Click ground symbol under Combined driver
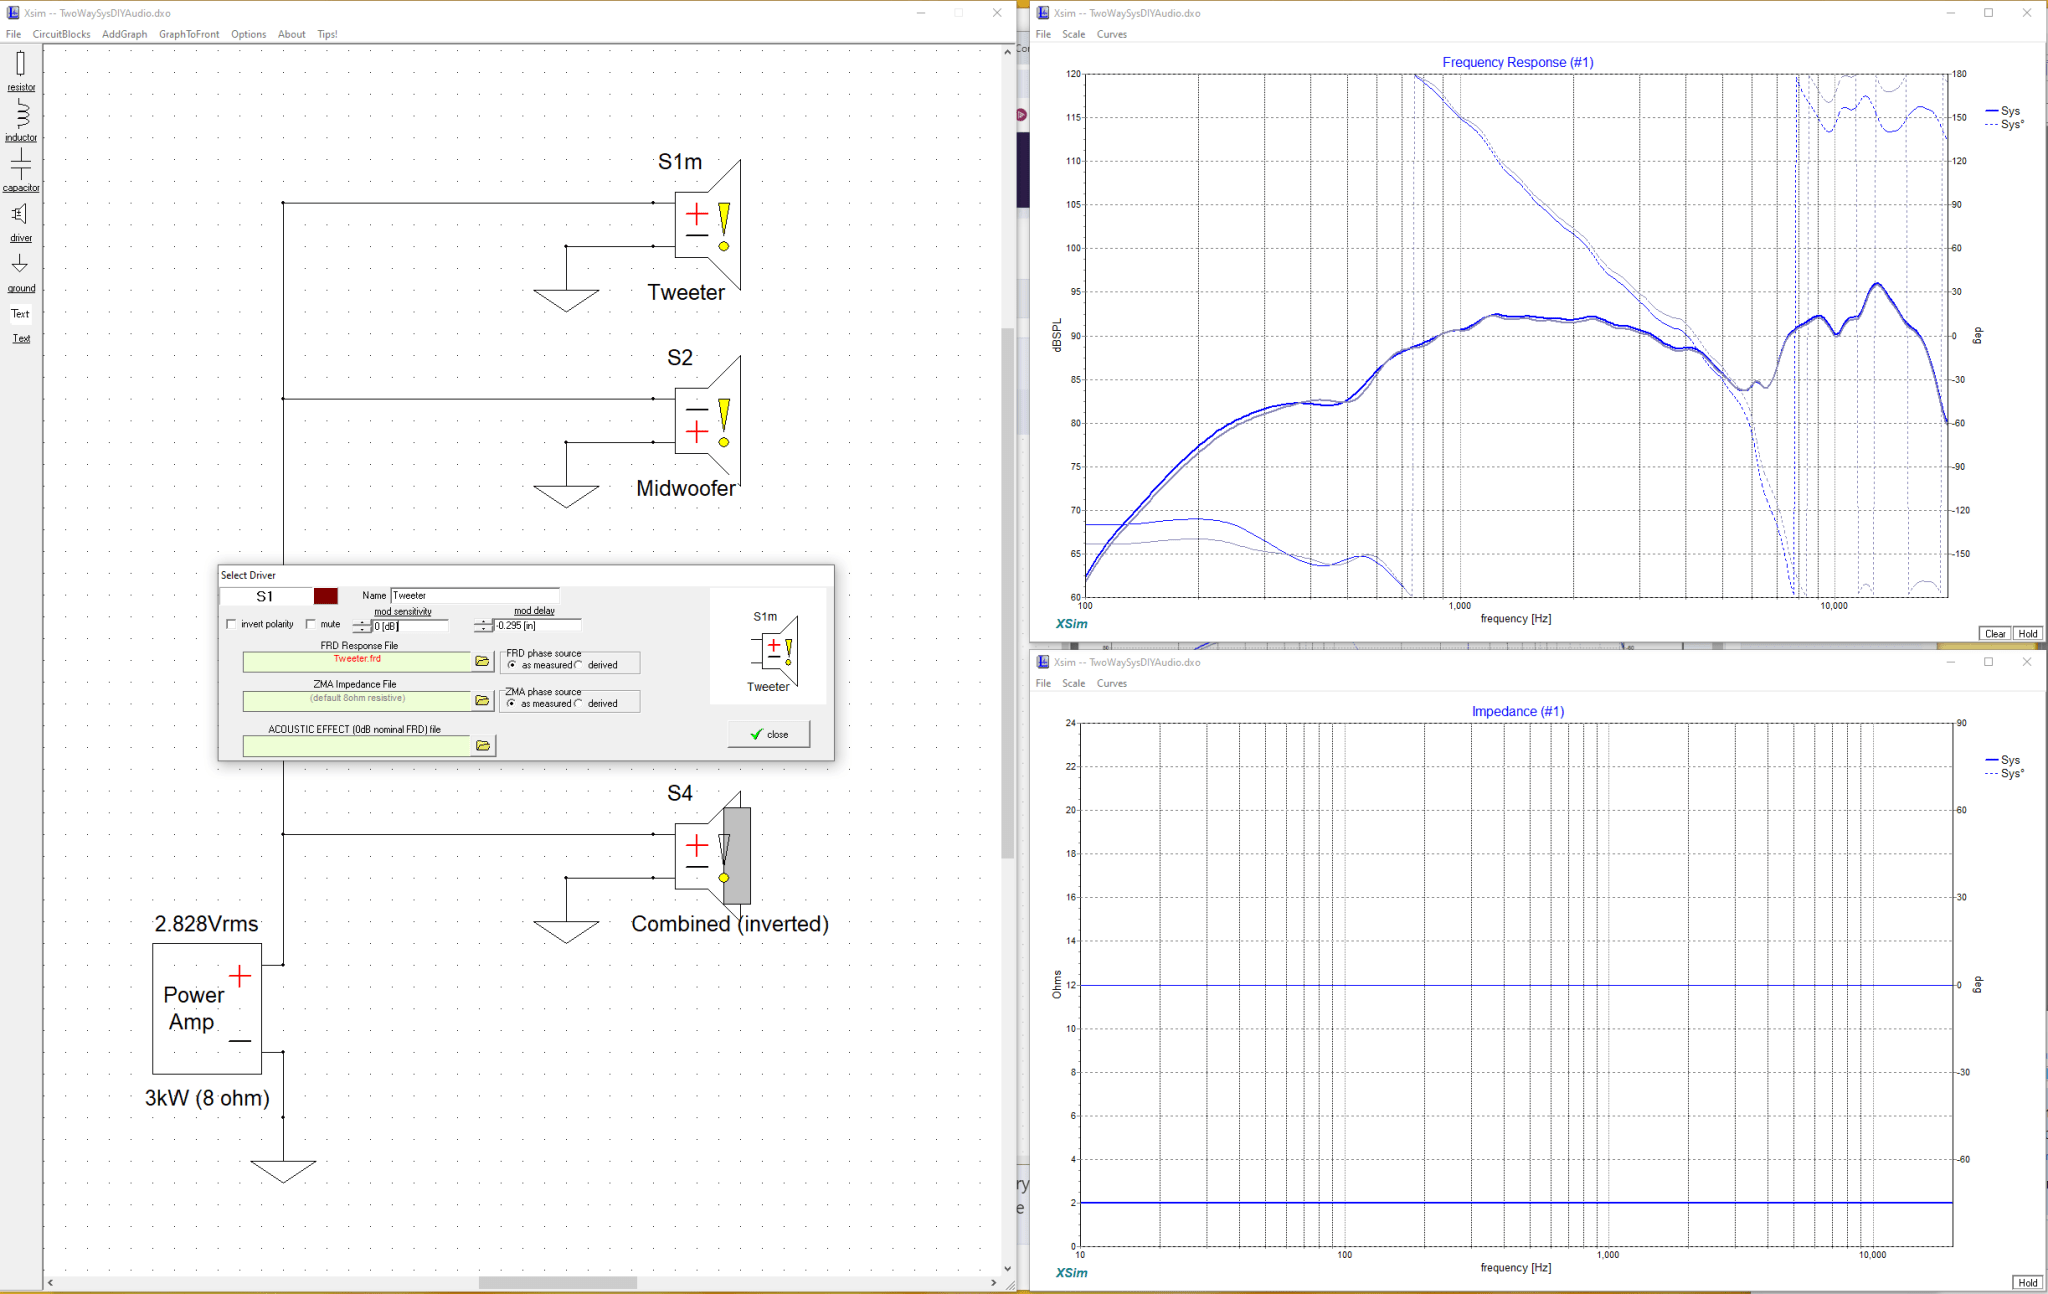The height and width of the screenshot is (1294, 2048). tap(566, 931)
